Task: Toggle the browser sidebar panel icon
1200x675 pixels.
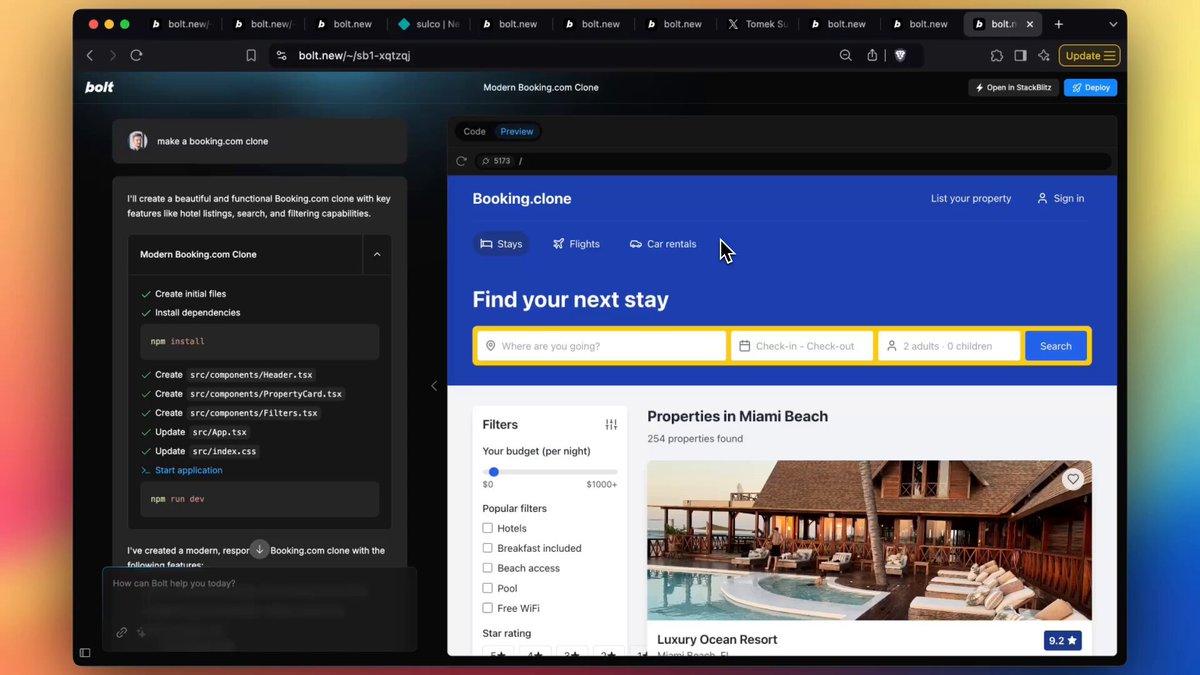Action: click(x=1020, y=56)
